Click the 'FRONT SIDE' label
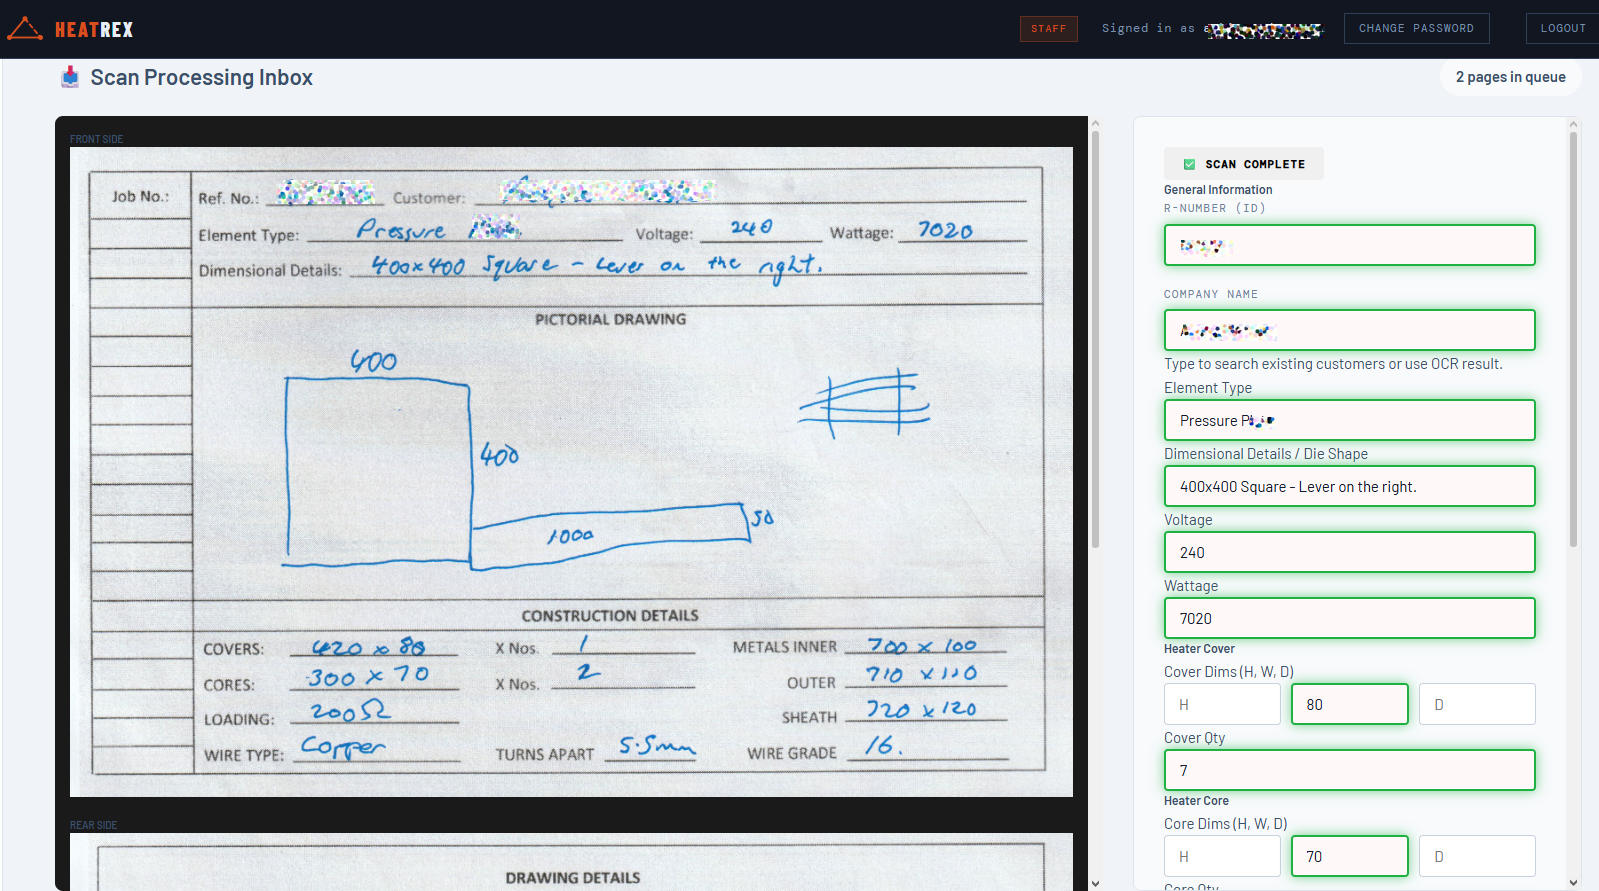Image resolution: width=1599 pixels, height=891 pixels. coord(96,139)
